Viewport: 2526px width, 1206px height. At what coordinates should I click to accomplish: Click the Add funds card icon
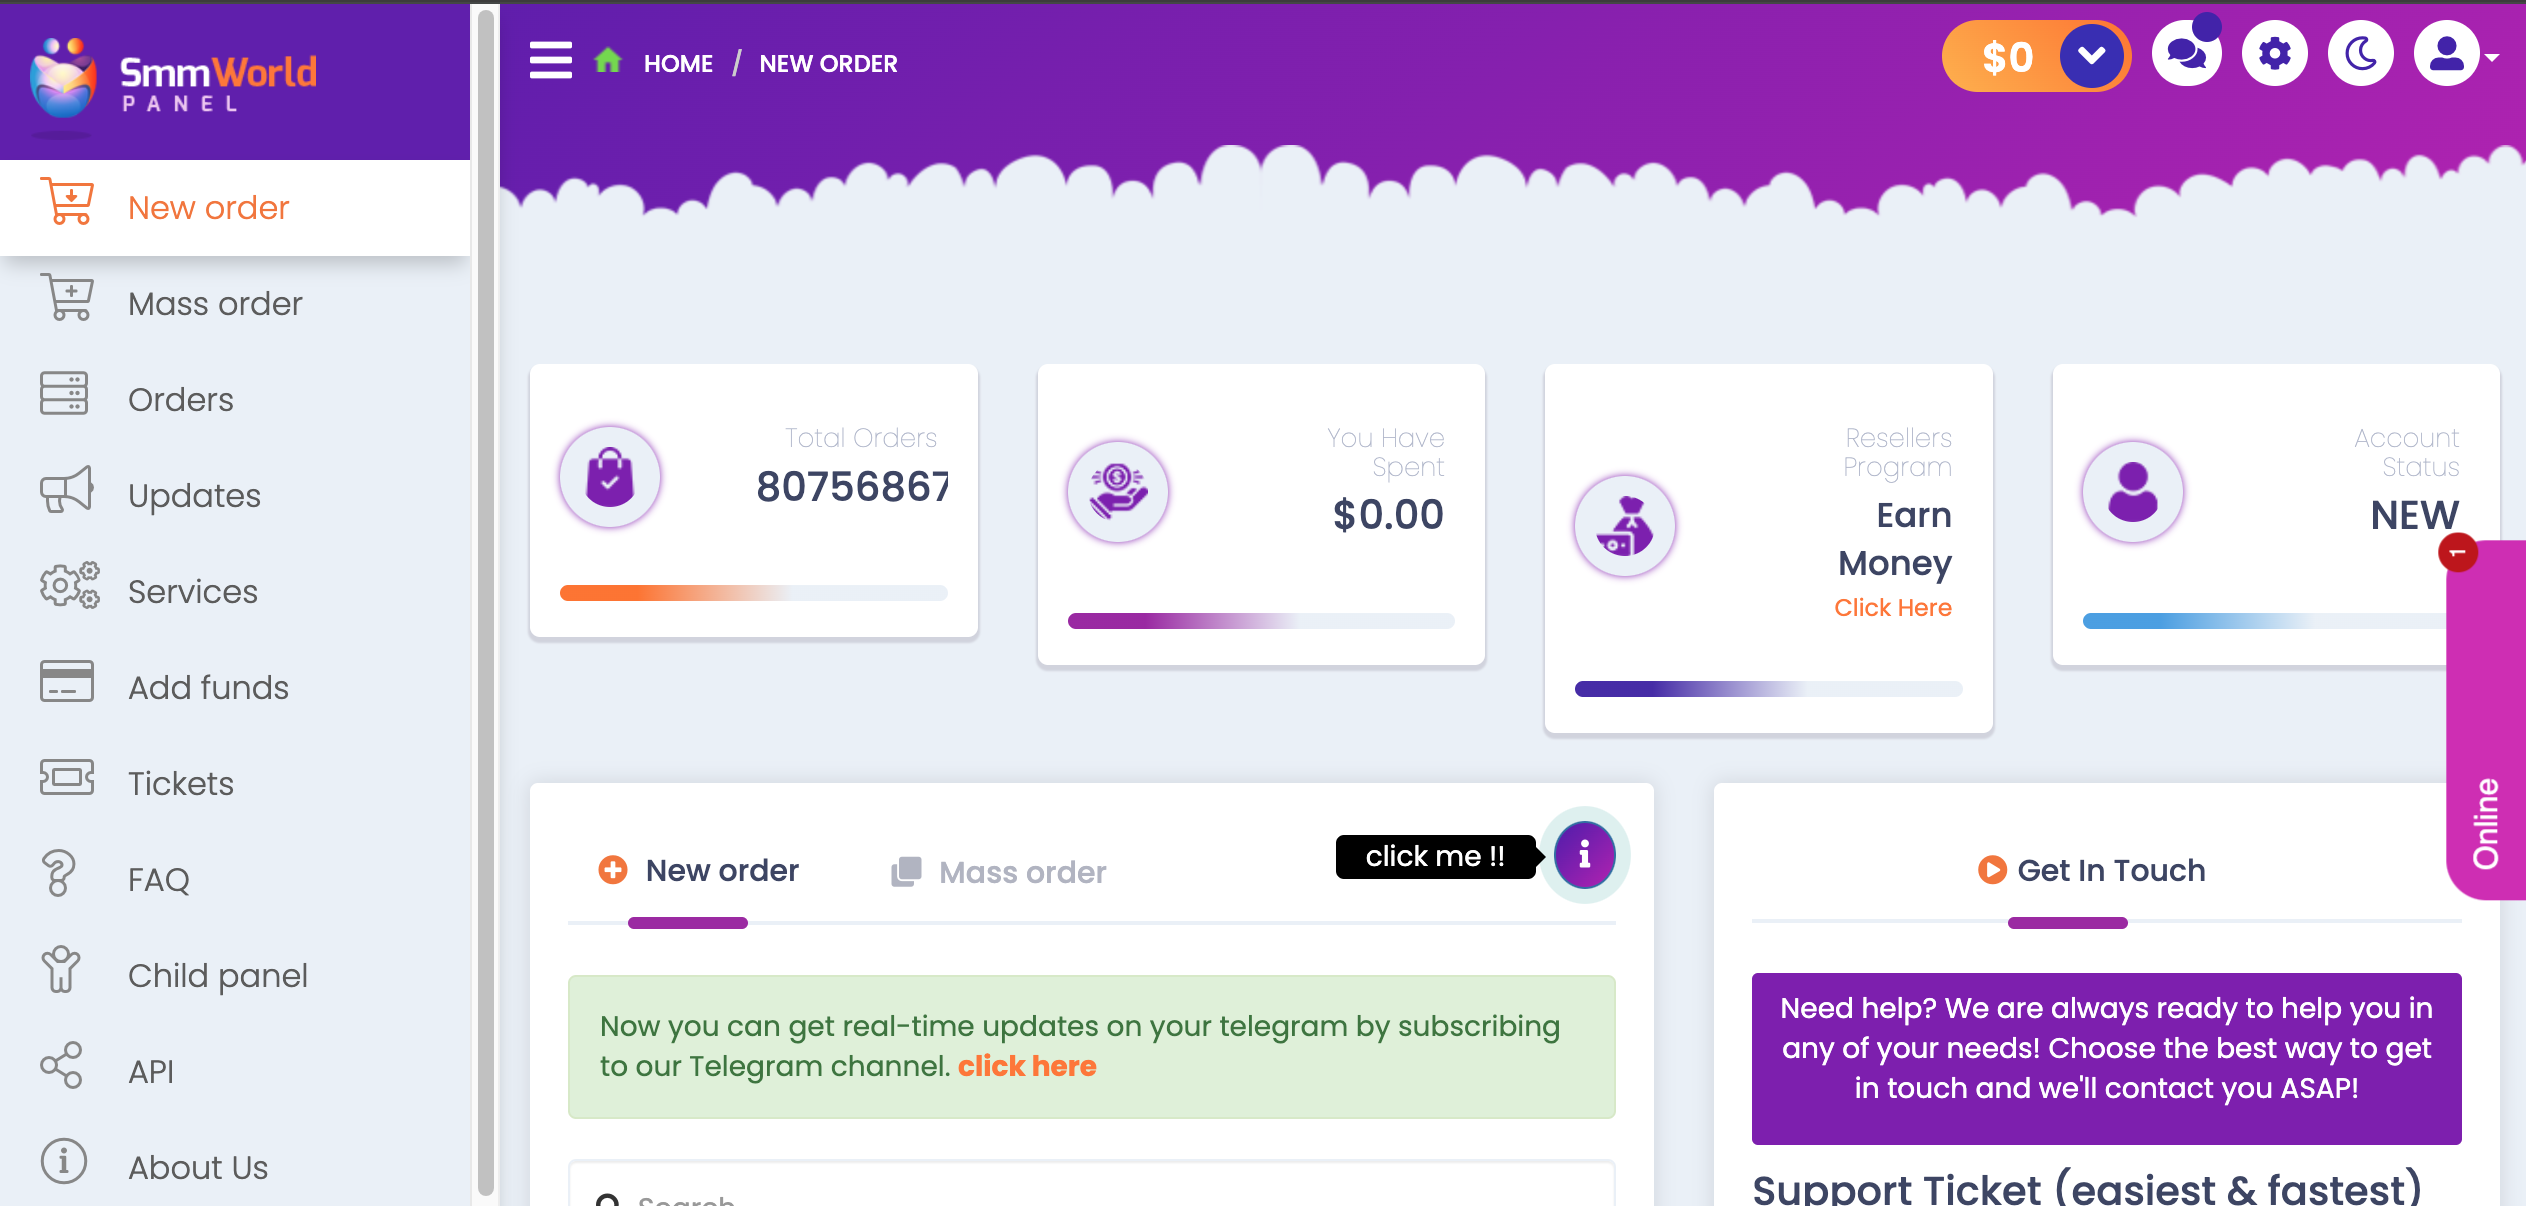click(66, 683)
